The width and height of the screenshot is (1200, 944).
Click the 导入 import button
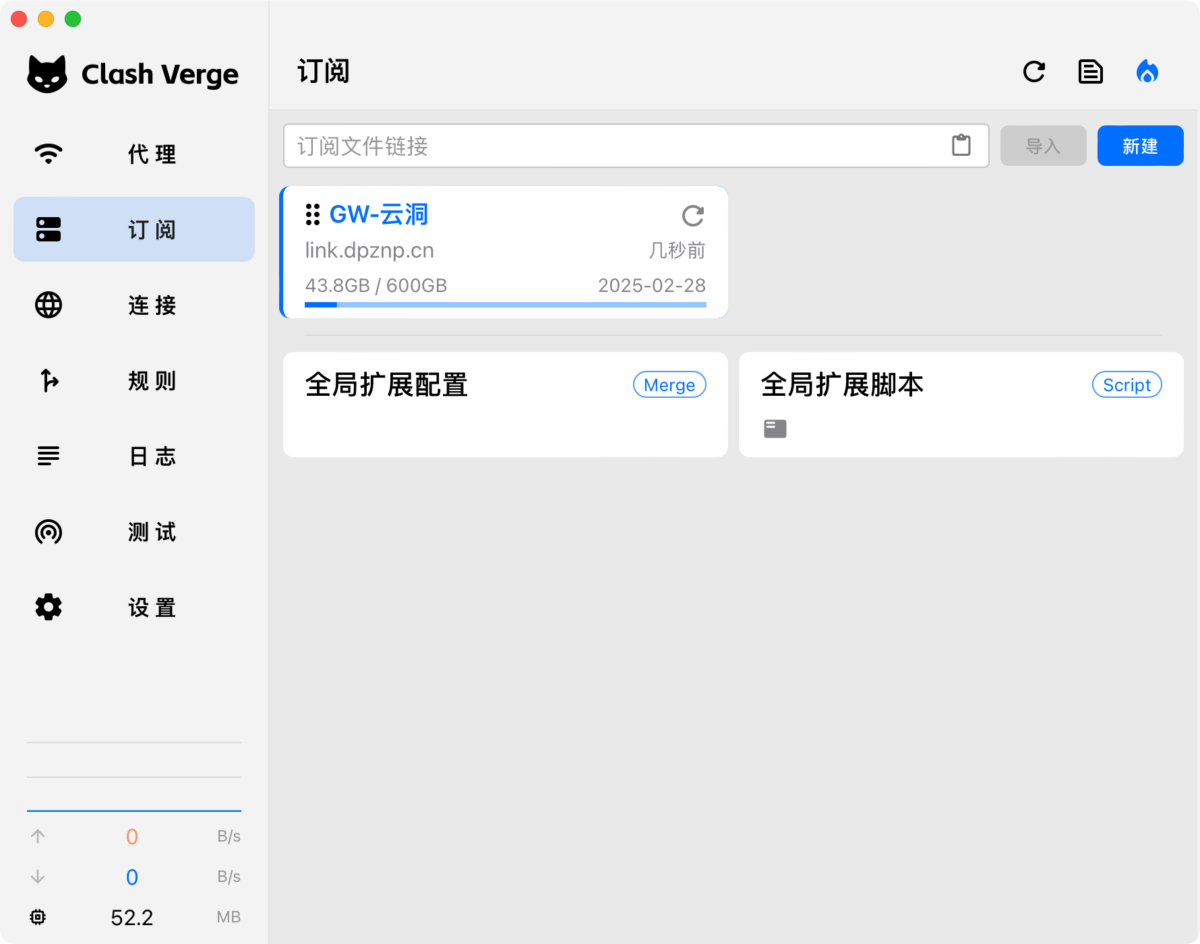pos(1043,146)
